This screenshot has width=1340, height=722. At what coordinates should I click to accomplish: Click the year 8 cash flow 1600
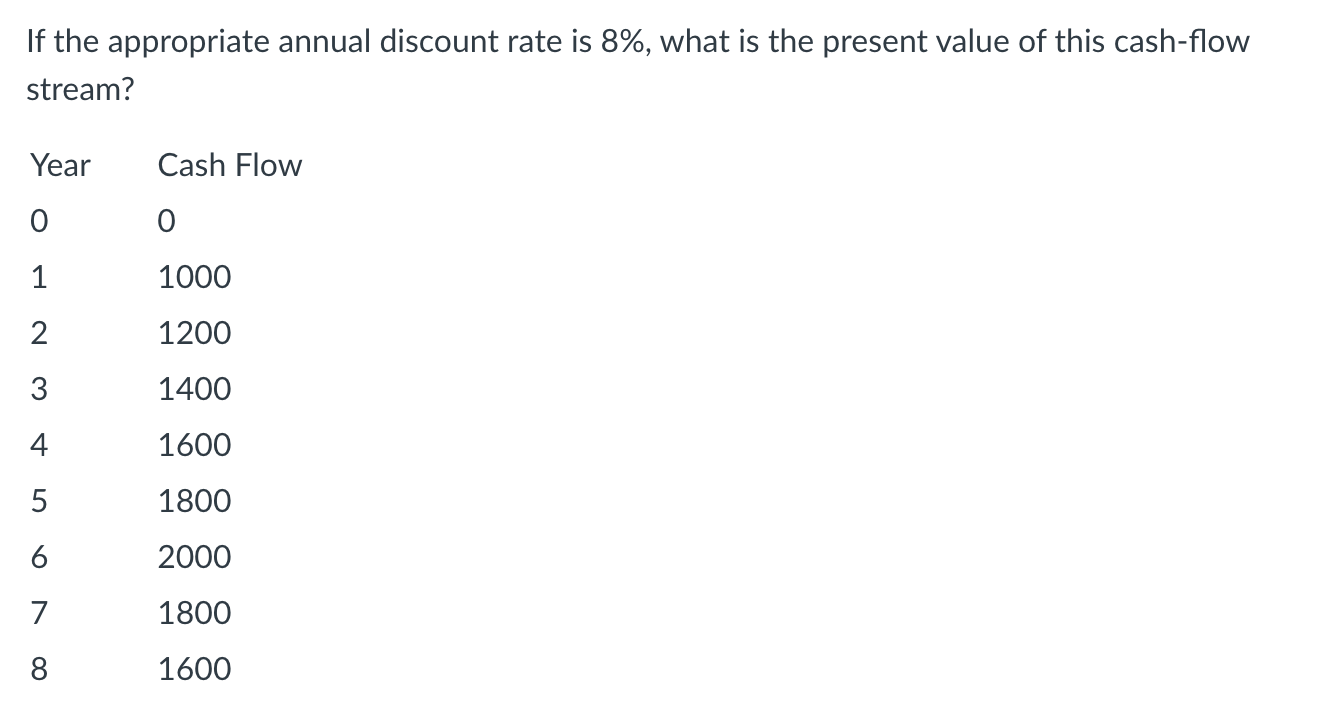click(x=194, y=669)
